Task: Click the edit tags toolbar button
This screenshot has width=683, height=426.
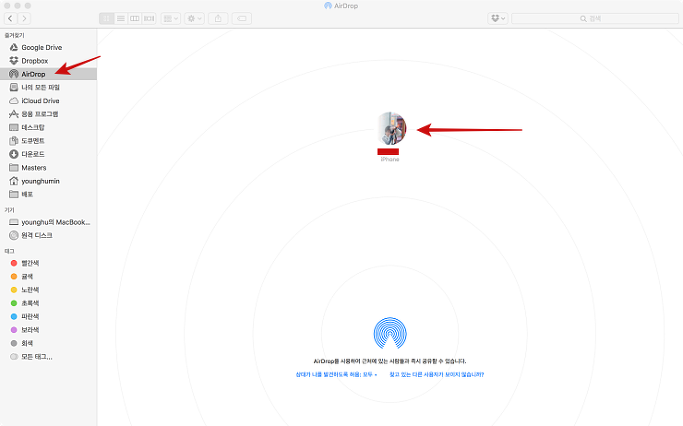Action: click(x=242, y=18)
